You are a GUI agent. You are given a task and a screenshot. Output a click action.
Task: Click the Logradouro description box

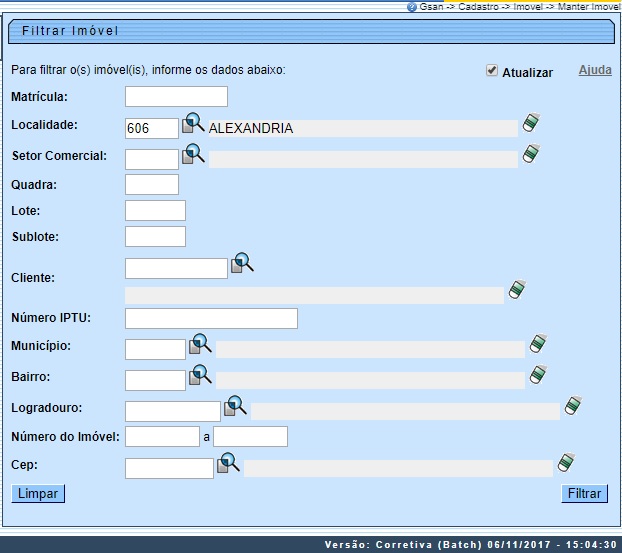point(405,411)
